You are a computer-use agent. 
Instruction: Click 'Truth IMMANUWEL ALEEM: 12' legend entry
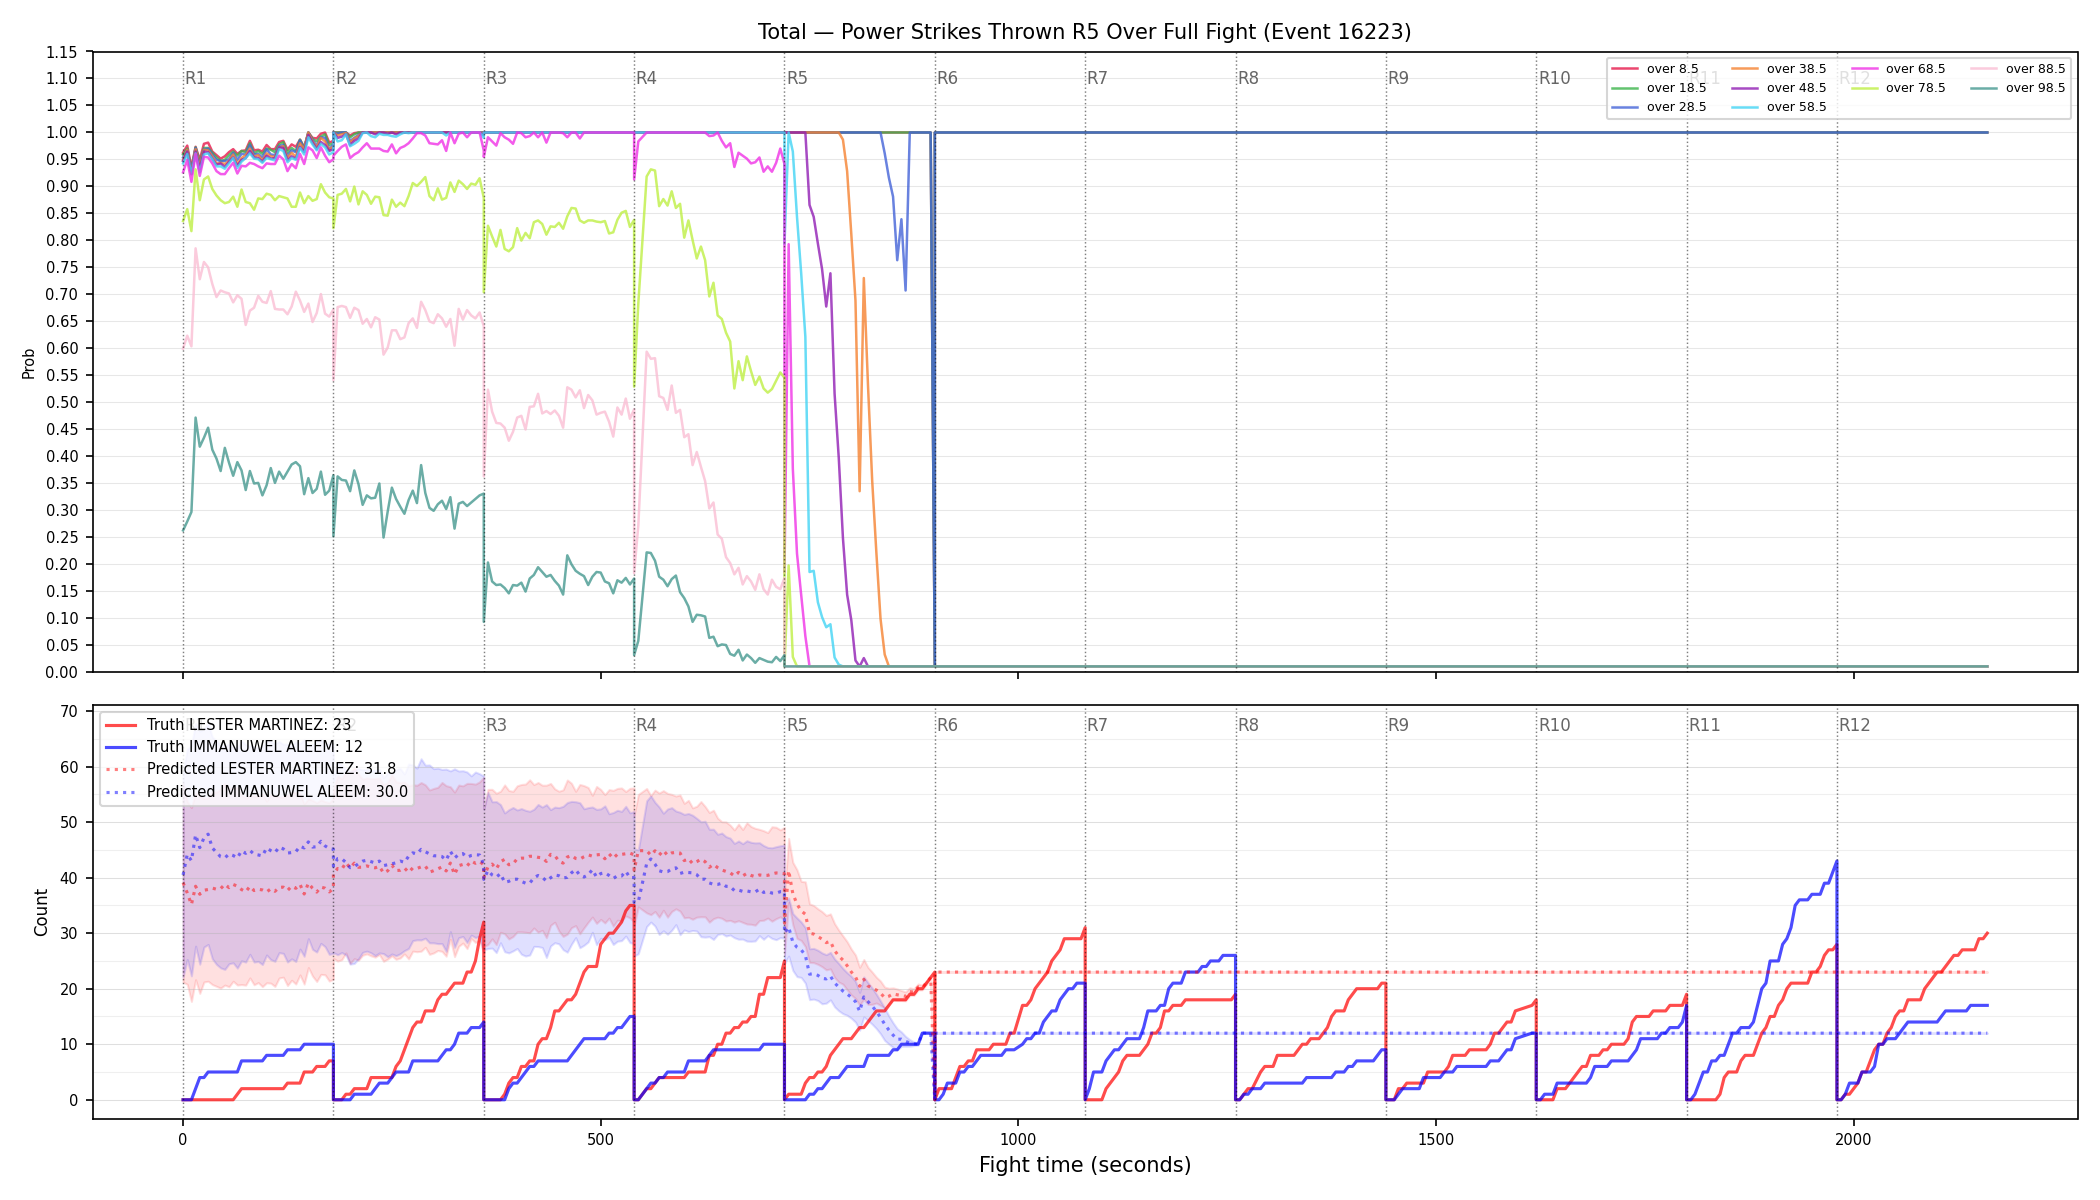tap(234, 747)
